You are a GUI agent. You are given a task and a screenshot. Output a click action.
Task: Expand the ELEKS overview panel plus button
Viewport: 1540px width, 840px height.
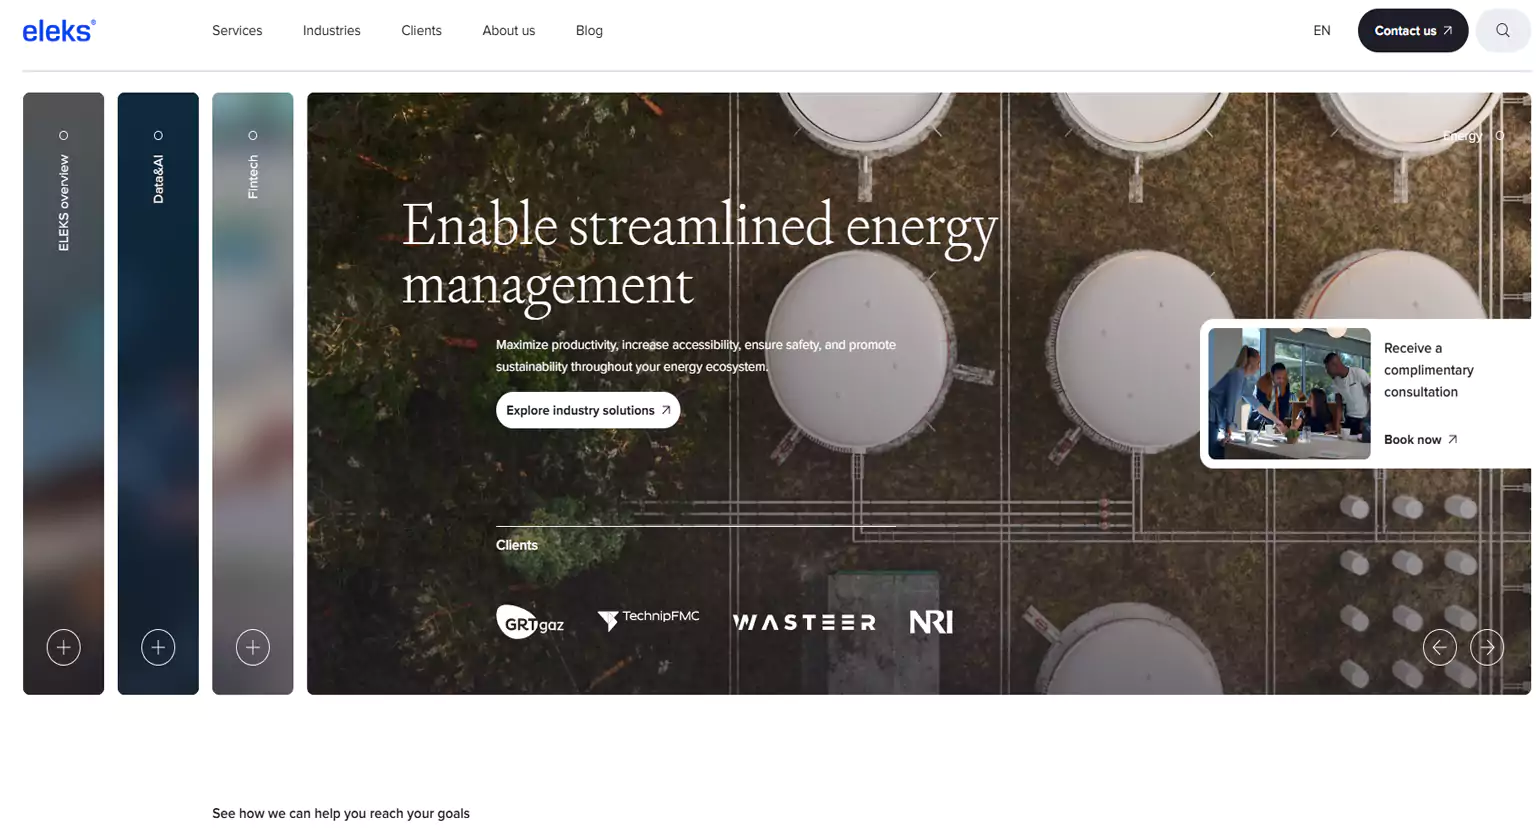64,648
